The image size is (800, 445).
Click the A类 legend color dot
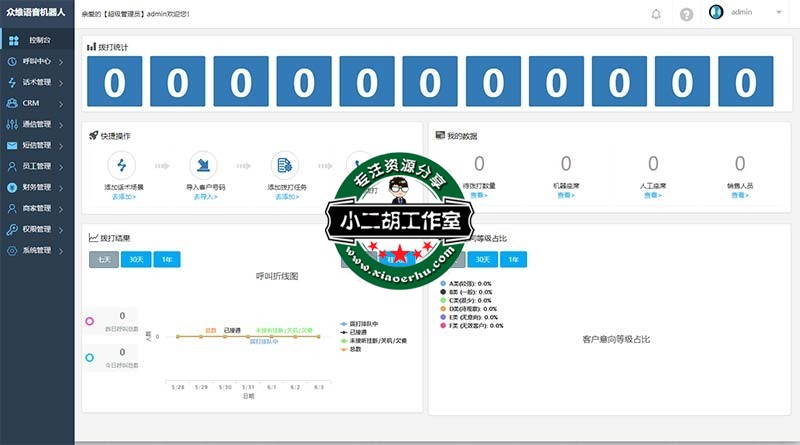point(443,284)
